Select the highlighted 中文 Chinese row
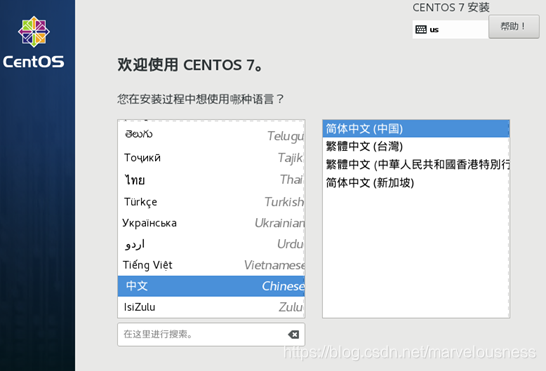Image resolution: width=546 pixels, height=371 pixels. coord(211,286)
